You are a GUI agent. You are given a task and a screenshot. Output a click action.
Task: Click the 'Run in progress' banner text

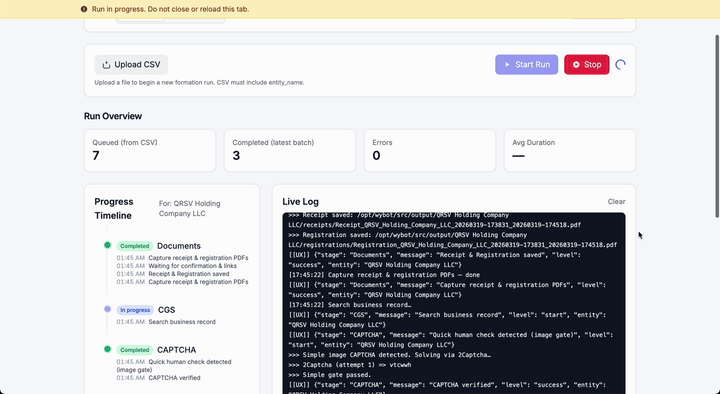click(170, 9)
